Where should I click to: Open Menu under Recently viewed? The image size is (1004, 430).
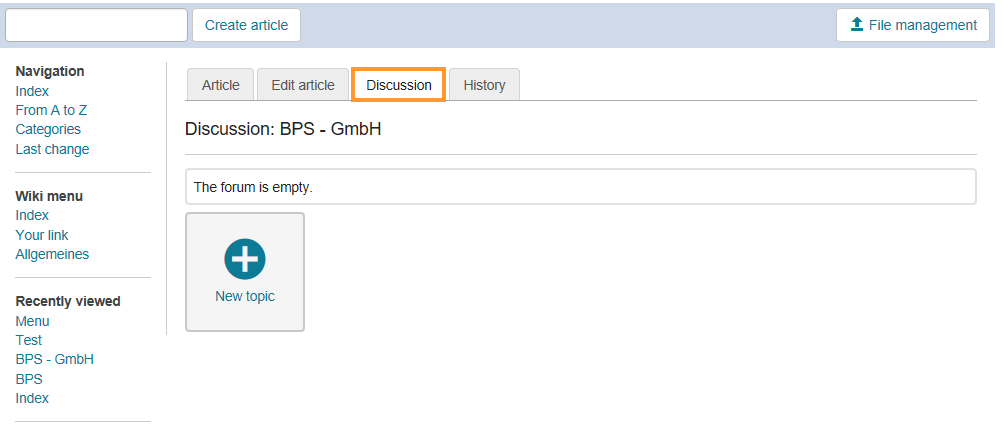click(x=32, y=321)
